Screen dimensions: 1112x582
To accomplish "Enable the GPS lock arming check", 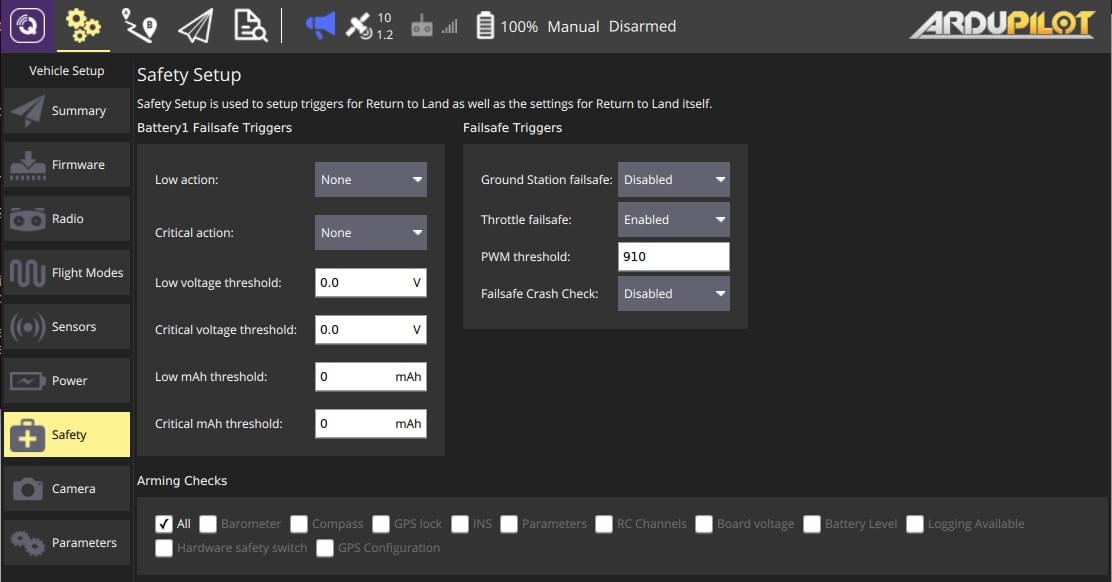I will [x=380, y=524].
